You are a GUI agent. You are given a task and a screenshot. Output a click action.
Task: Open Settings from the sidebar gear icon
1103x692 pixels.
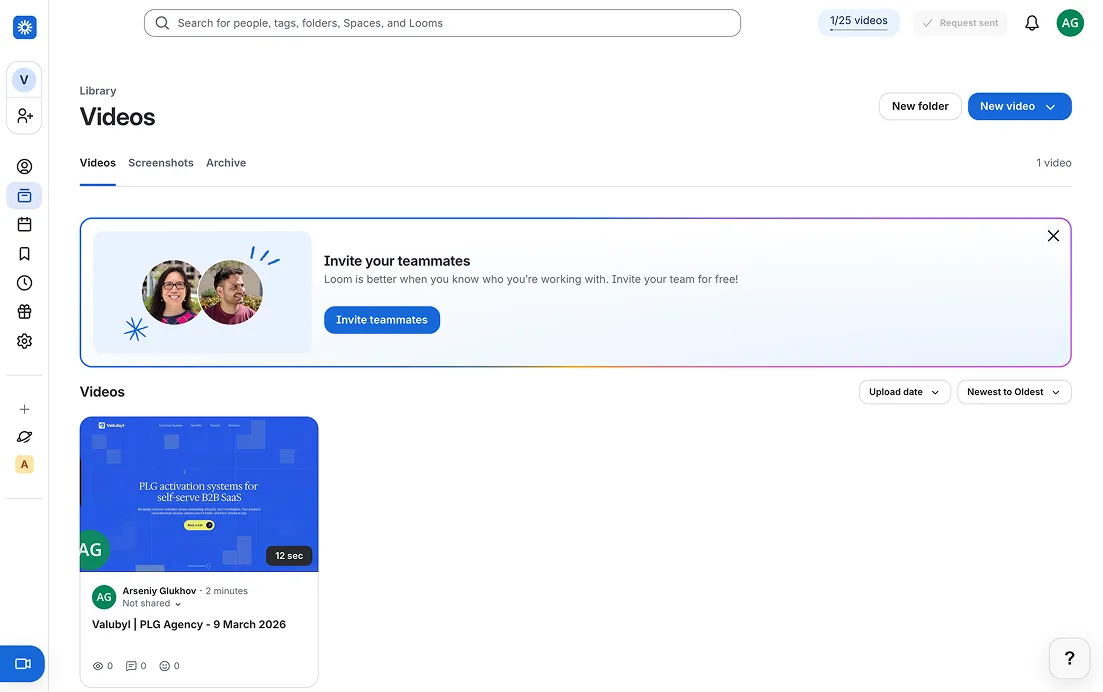tap(24, 340)
